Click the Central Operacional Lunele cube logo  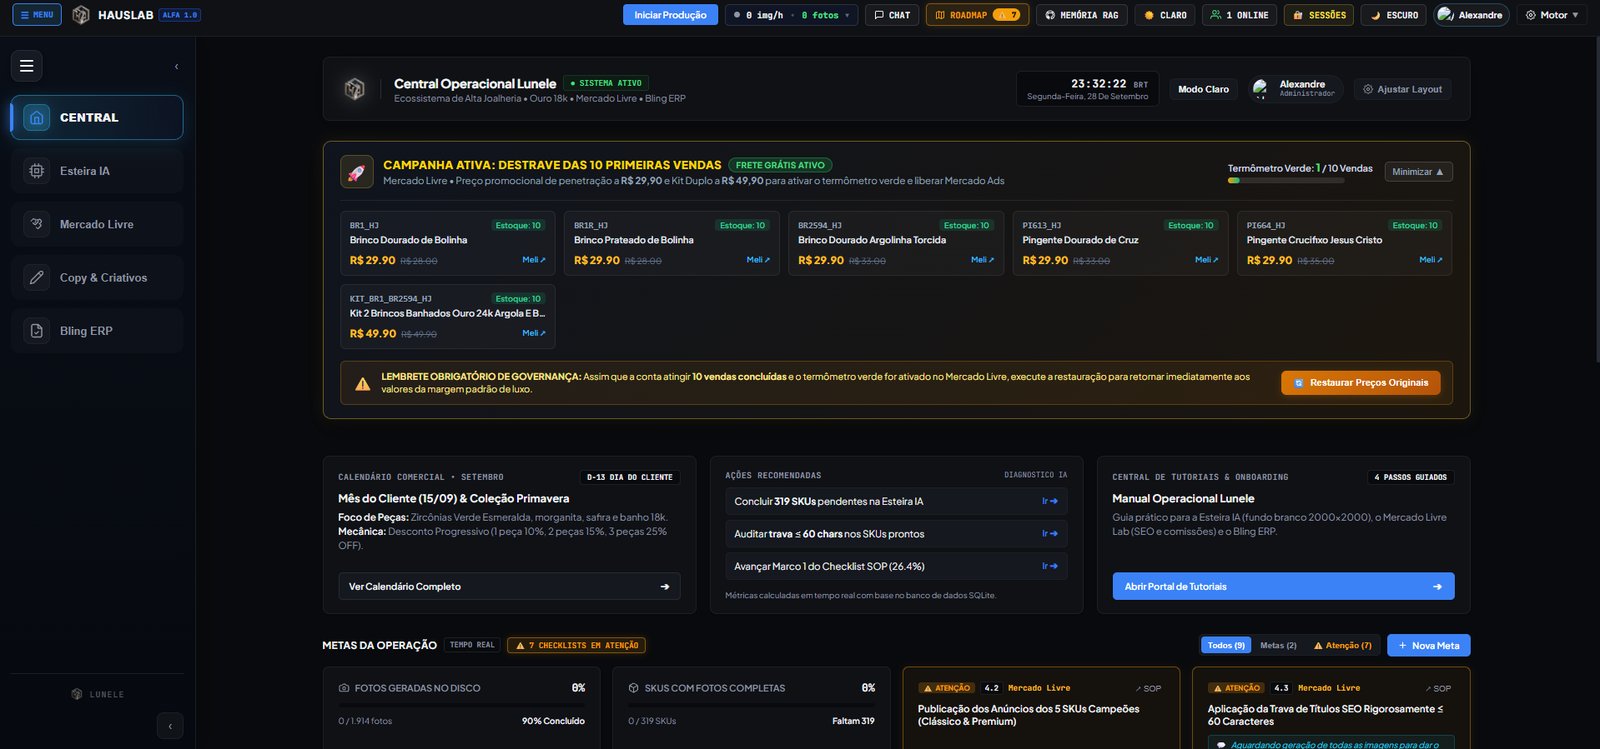click(x=354, y=89)
